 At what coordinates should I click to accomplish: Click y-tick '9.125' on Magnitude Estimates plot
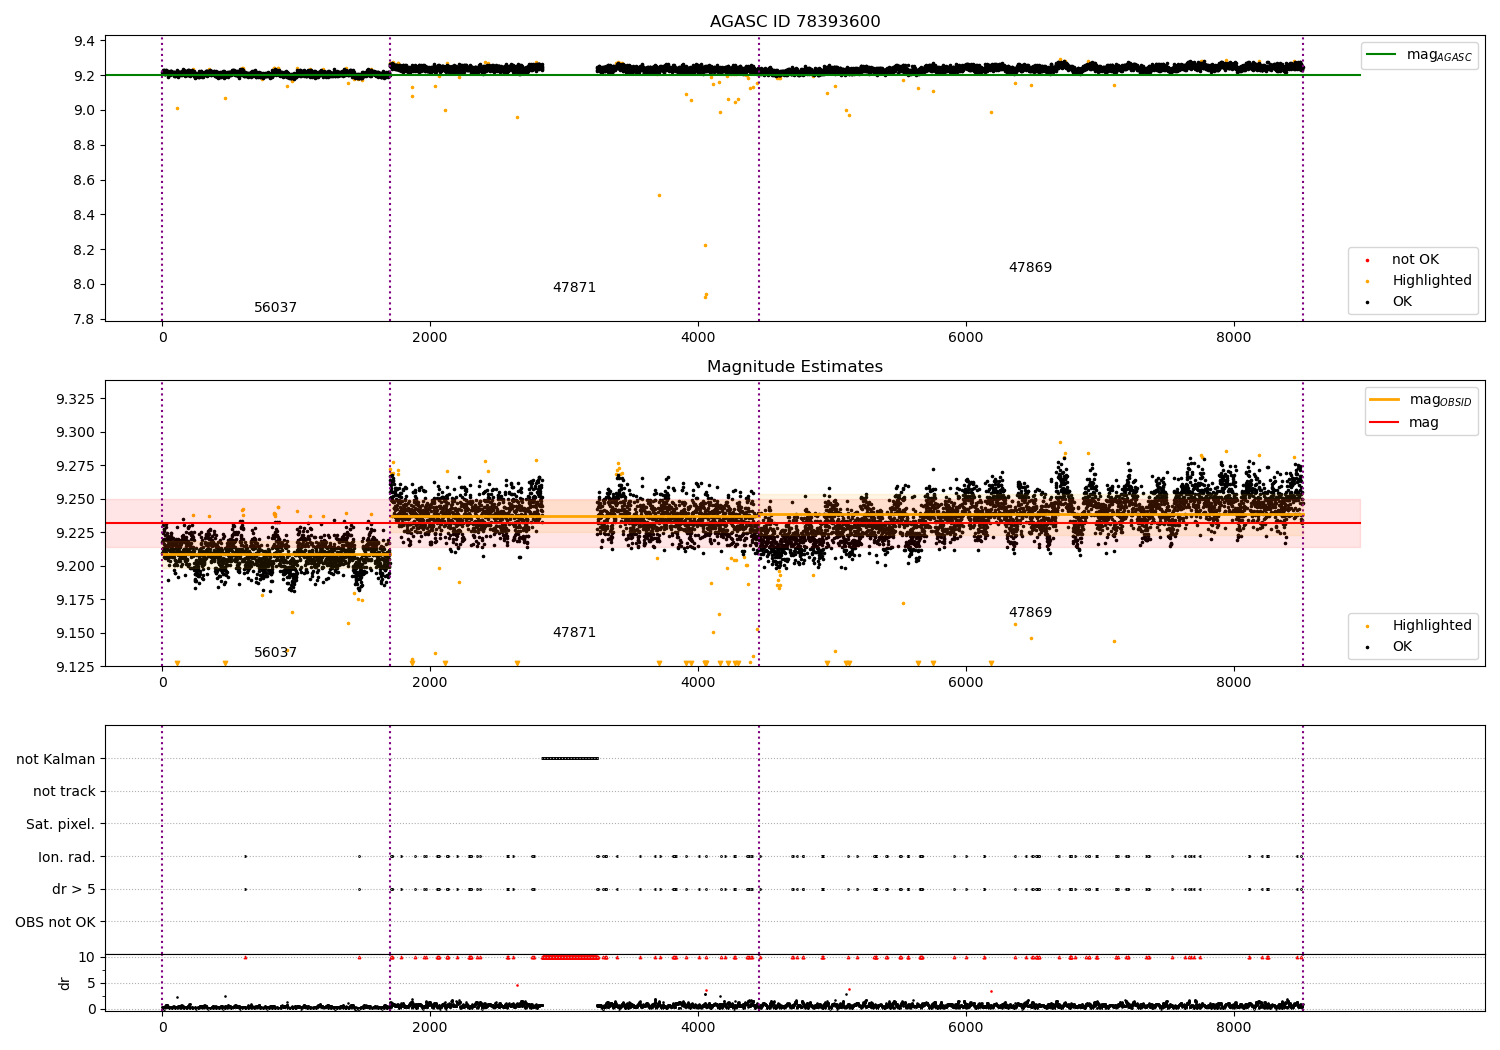(x=76, y=667)
